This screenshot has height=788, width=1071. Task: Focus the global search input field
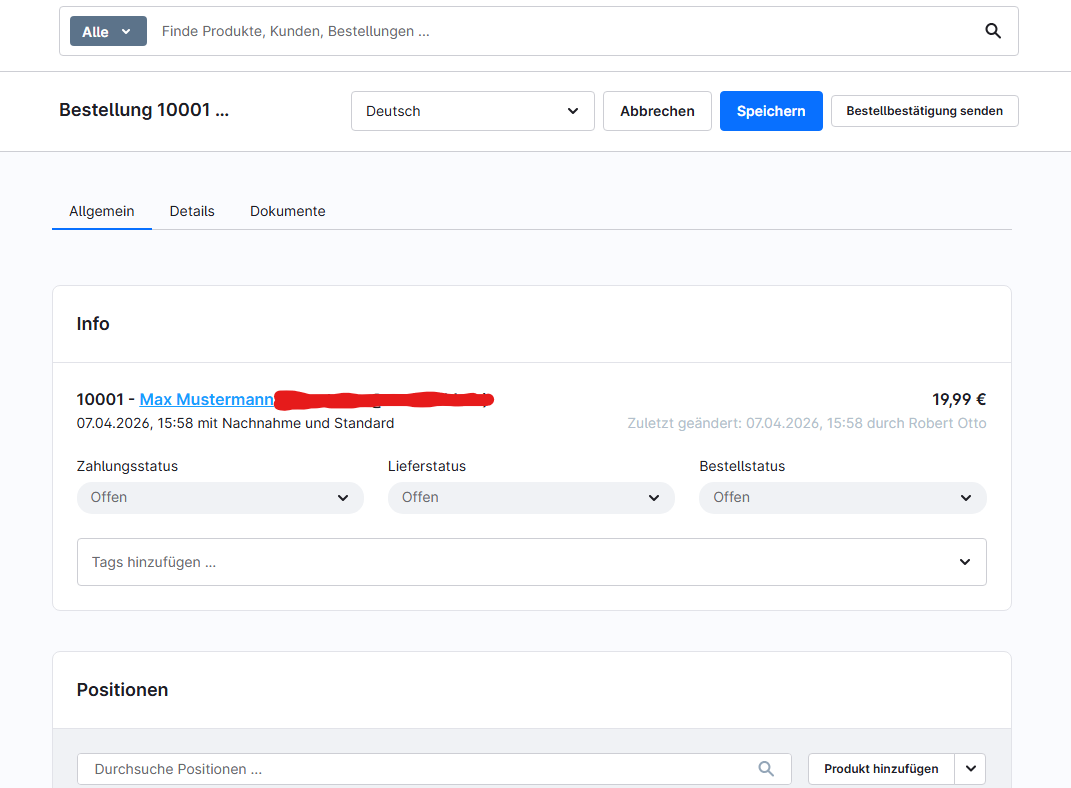(560, 32)
